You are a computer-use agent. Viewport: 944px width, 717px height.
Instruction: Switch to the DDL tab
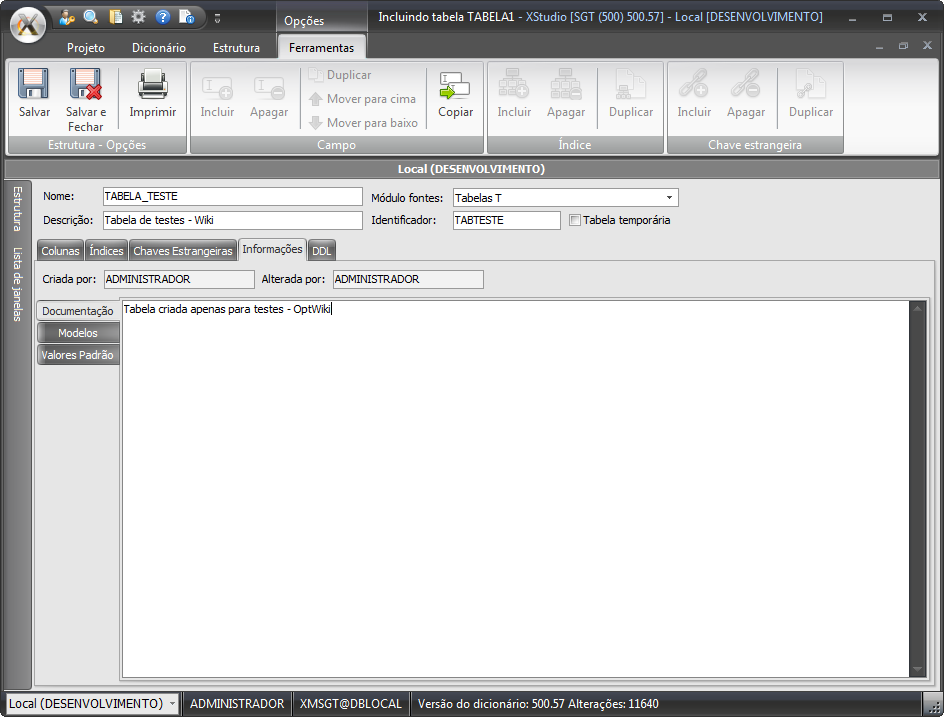pyautogui.click(x=321, y=250)
